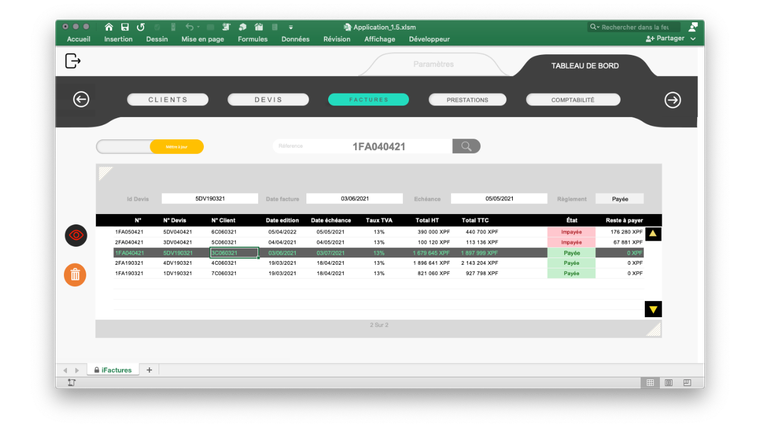The height and width of the screenshot is (427, 760).
Task: Click the yellow Mettre à jour toggle
Action: (176, 146)
